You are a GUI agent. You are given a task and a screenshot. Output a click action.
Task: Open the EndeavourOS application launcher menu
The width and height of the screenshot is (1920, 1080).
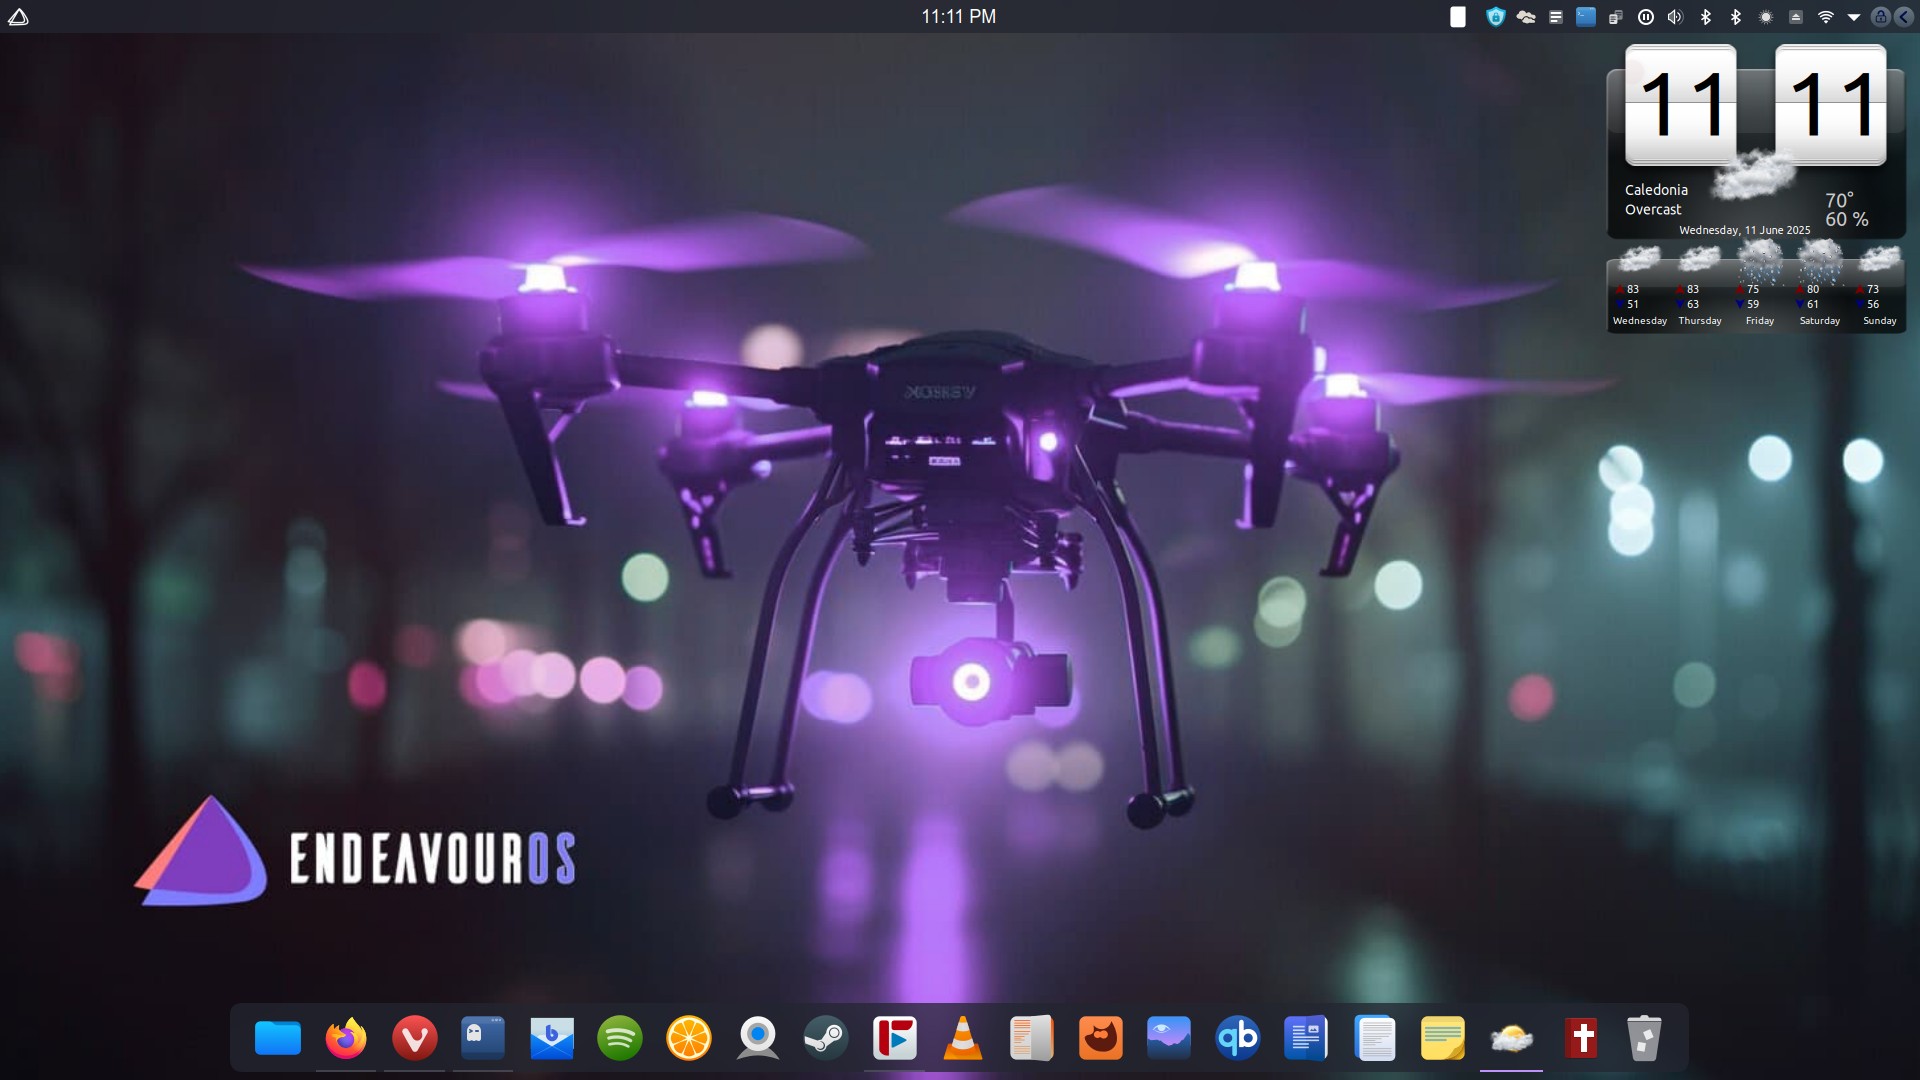point(18,17)
